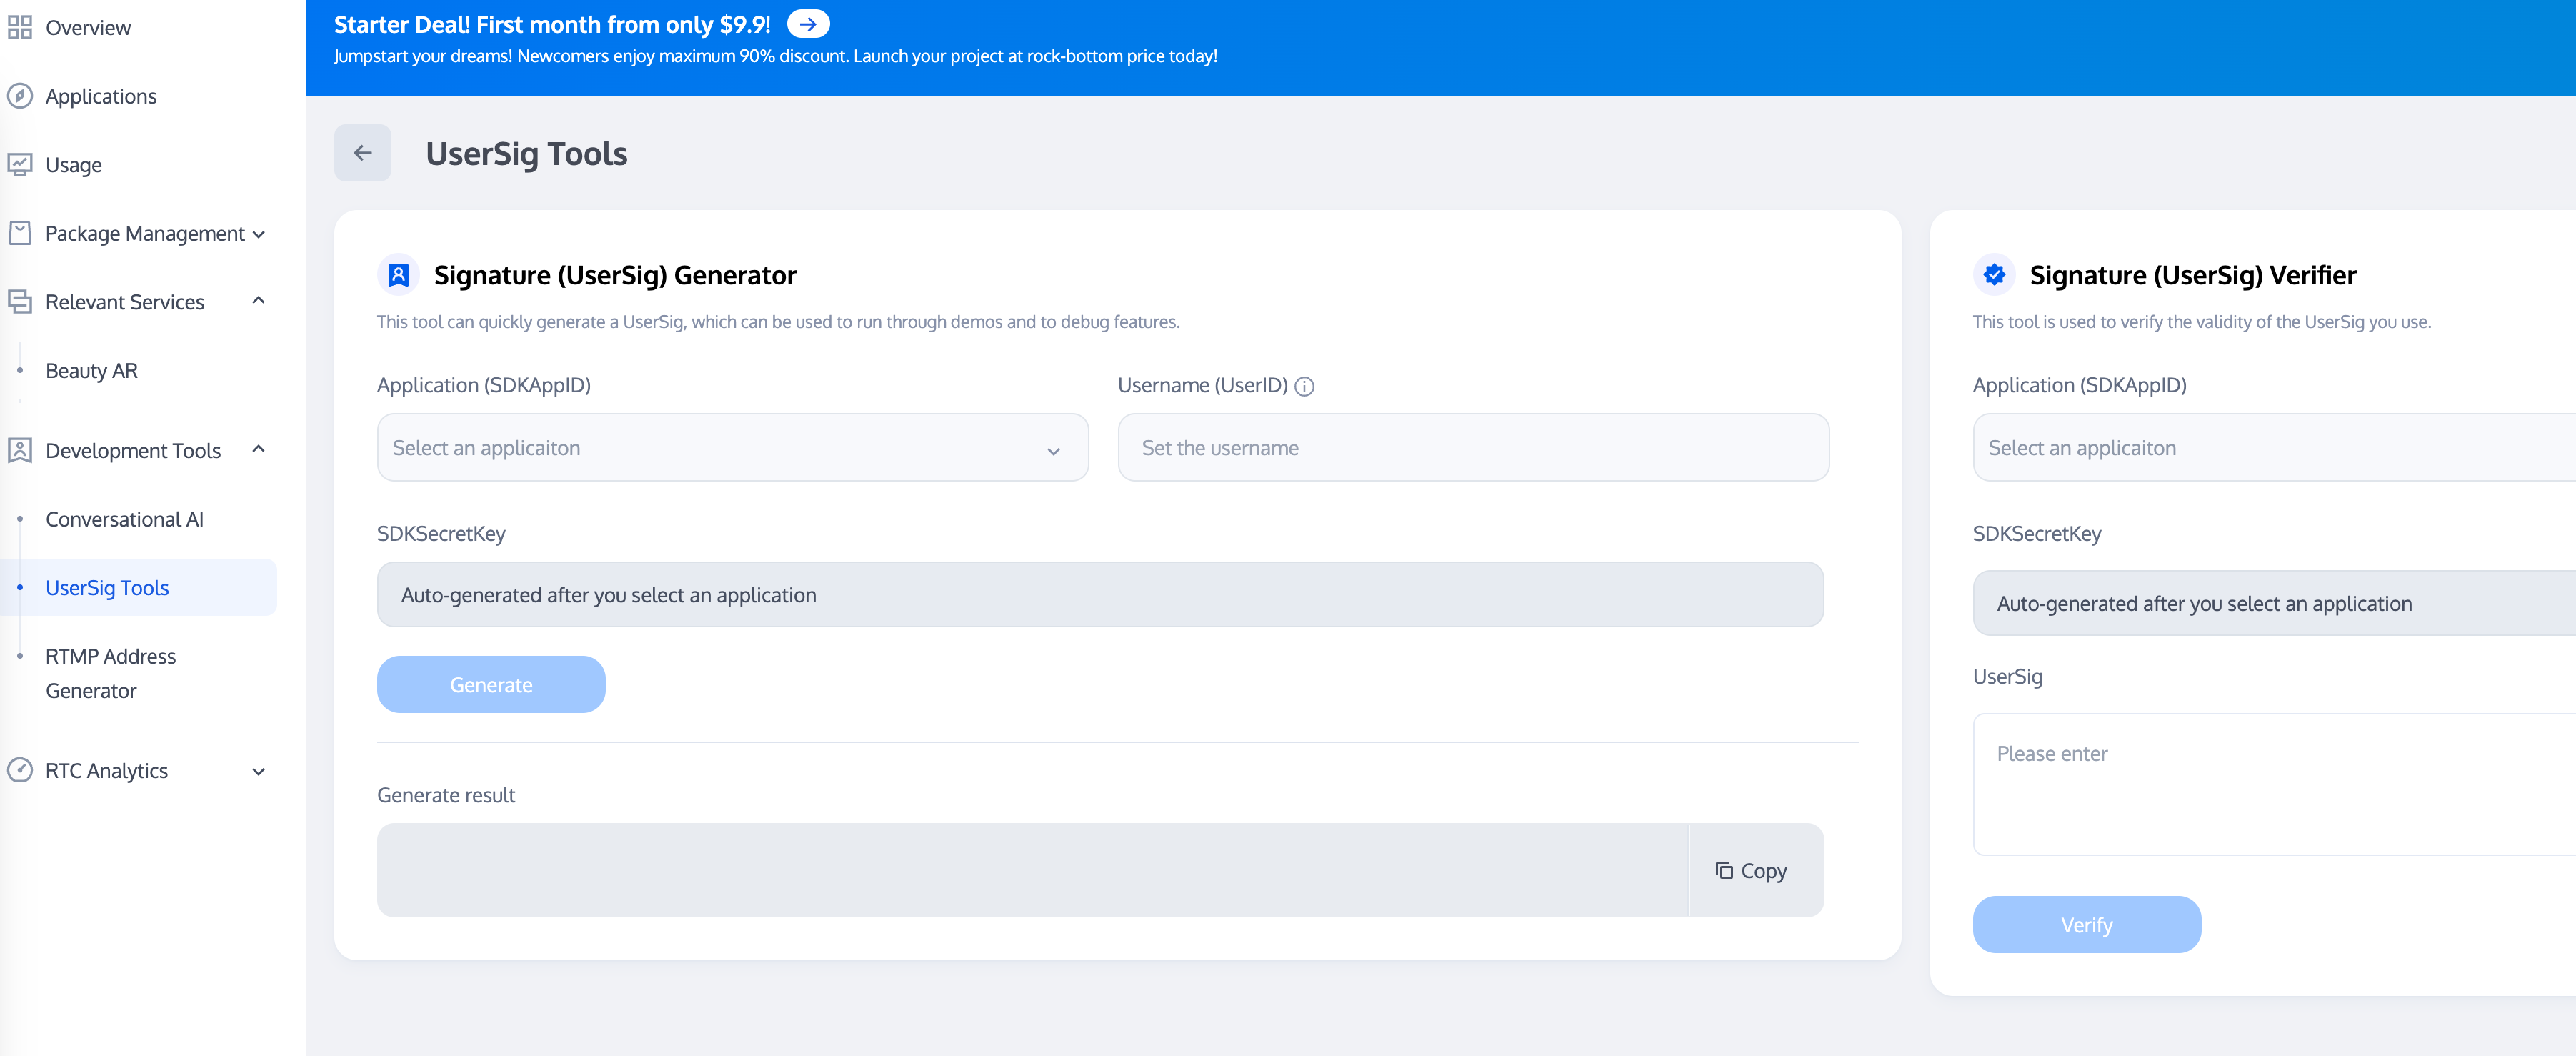Image resolution: width=2576 pixels, height=1056 pixels.
Task: Copy the generated result
Action: (1752, 871)
